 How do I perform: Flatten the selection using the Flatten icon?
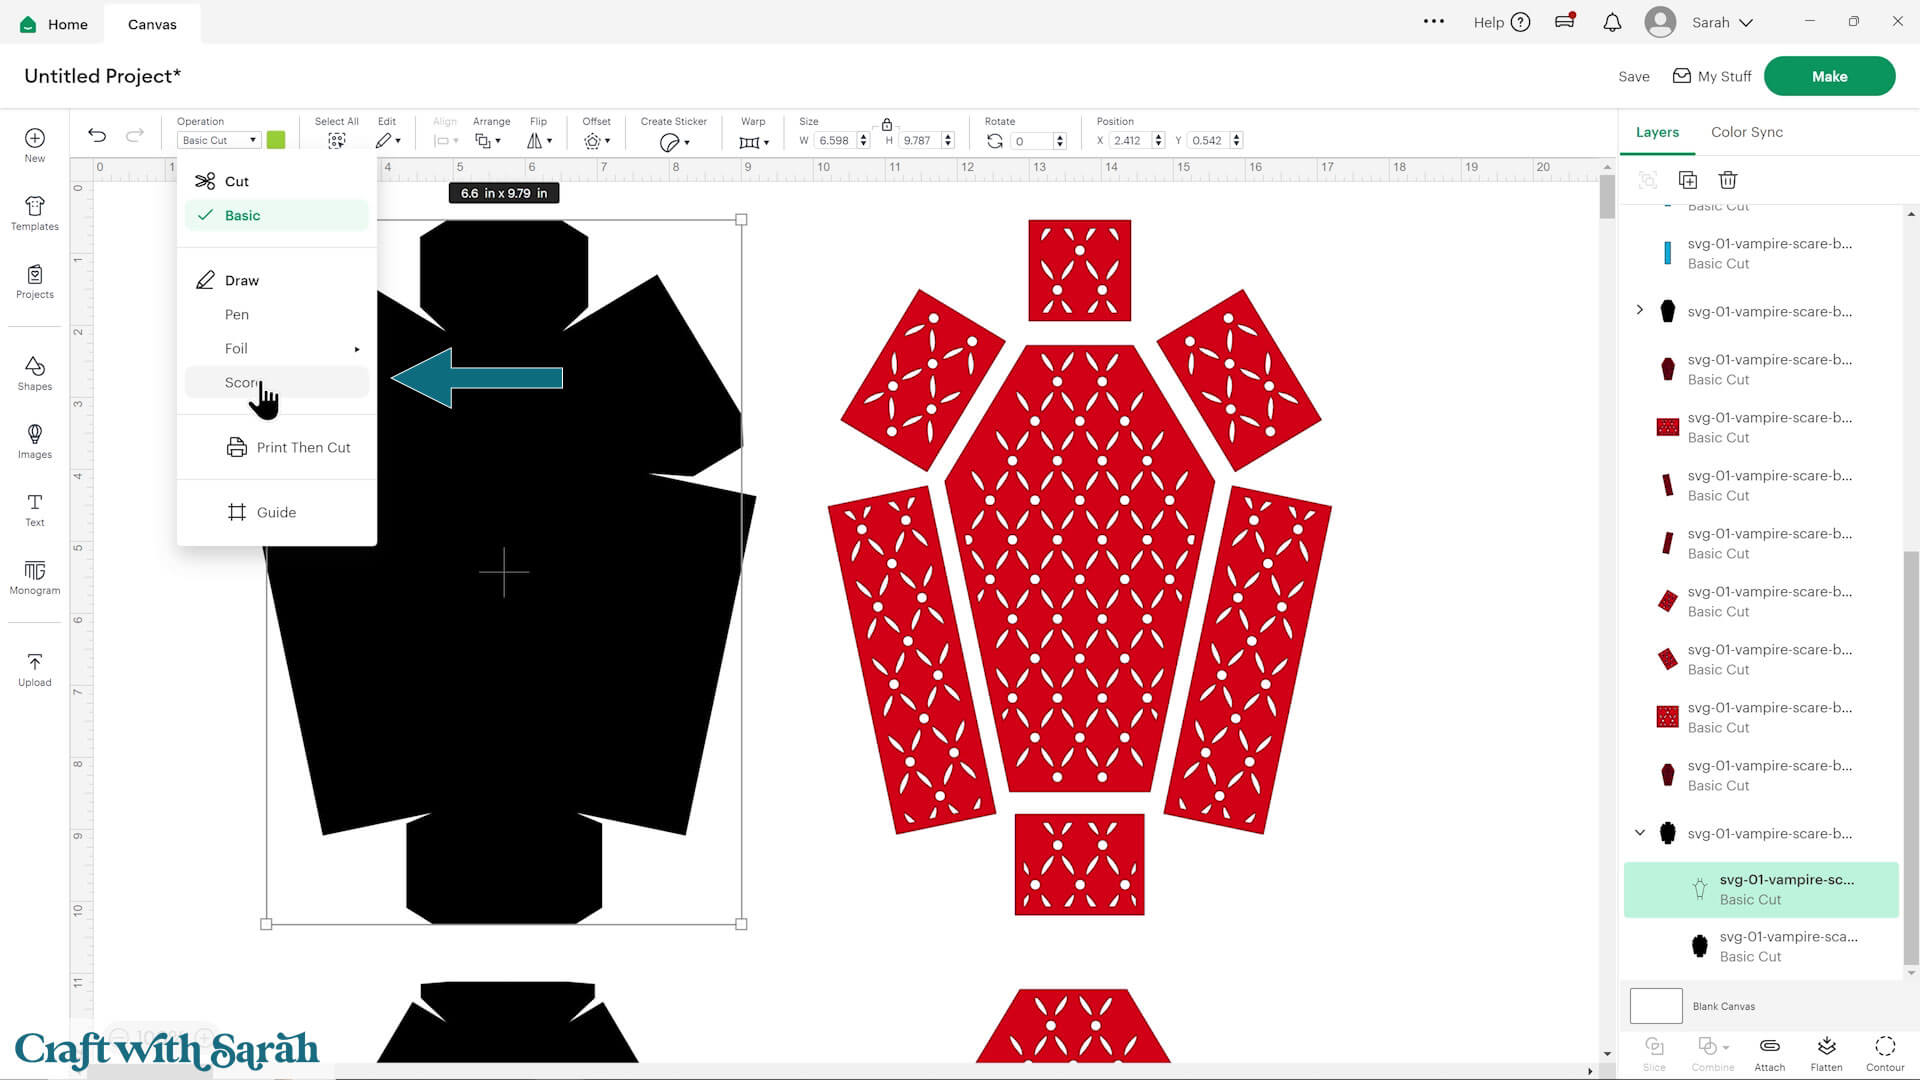tap(1827, 1053)
